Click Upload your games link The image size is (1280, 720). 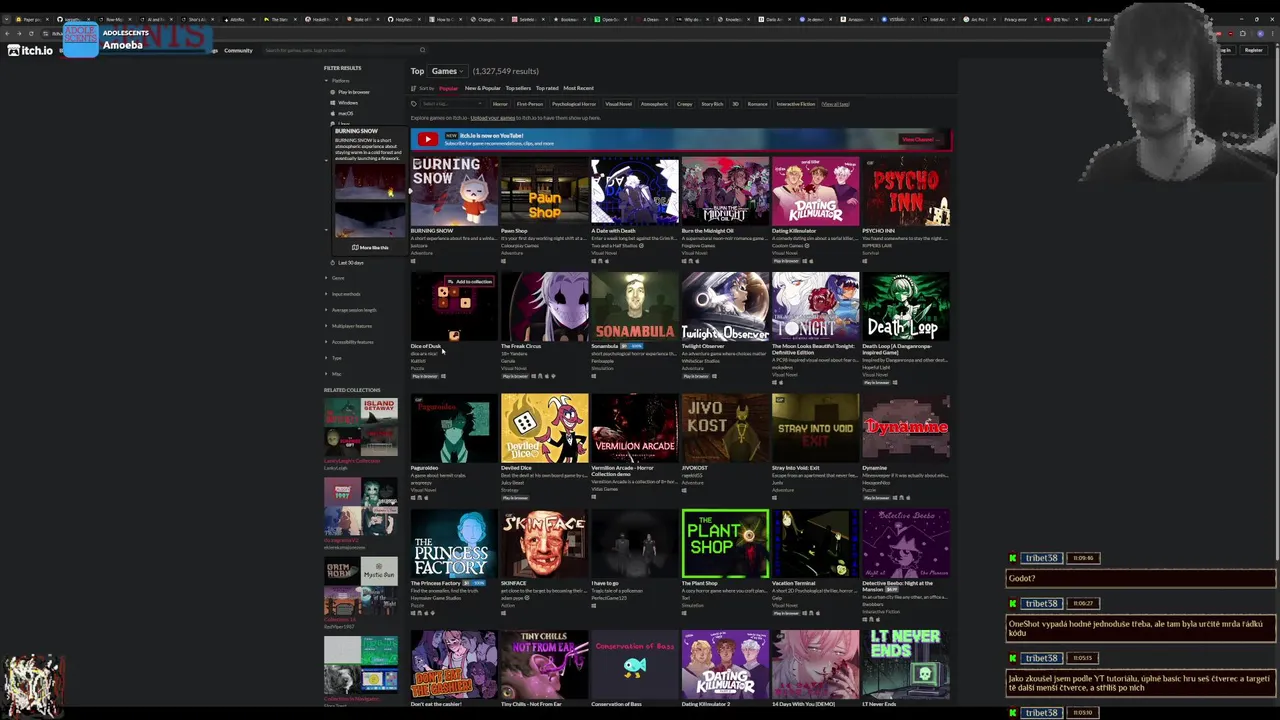point(492,118)
